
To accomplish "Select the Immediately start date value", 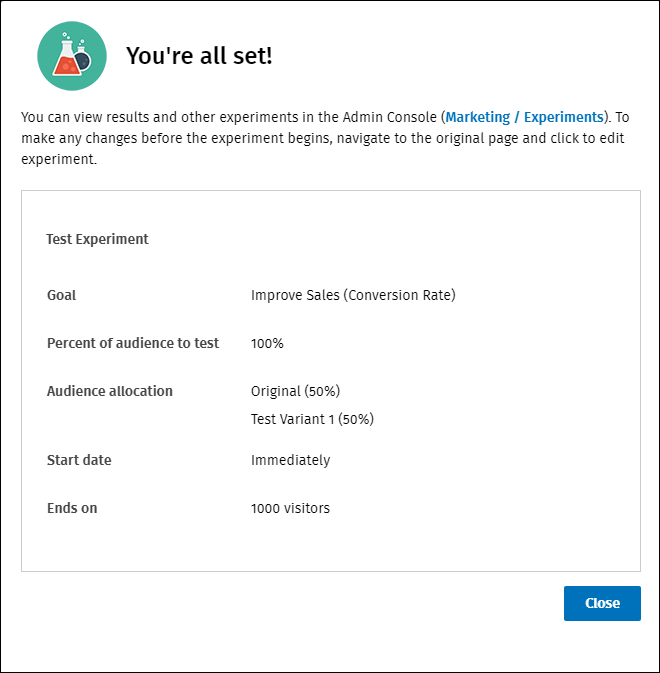I will pos(290,460).
